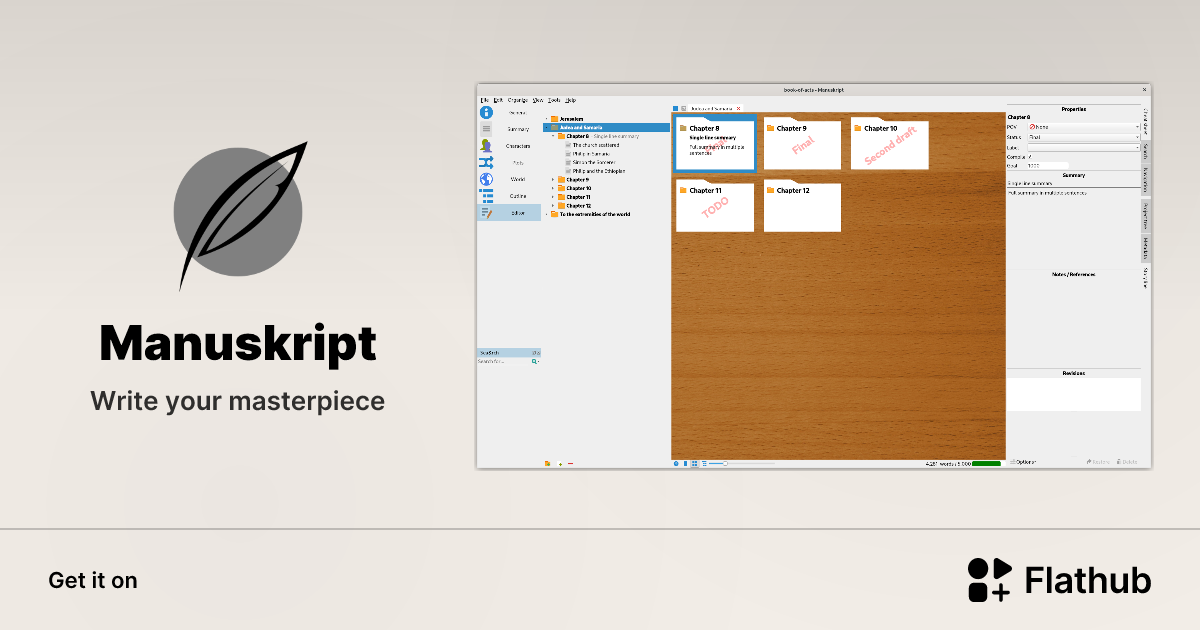Open the World panel via its globe icon
This screenshot has height=630, width=1200.
(486, 178)
